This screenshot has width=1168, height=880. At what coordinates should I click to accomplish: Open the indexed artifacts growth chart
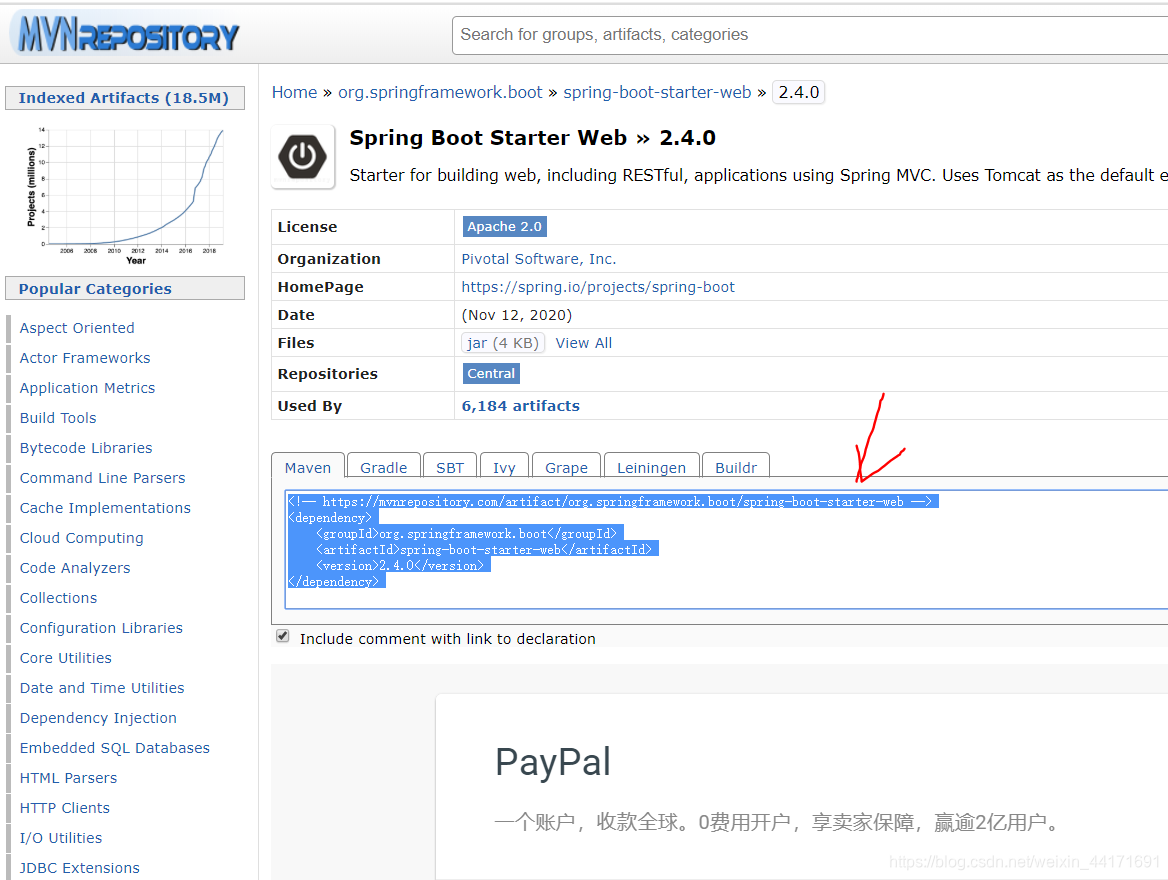(x=125, y=195)
